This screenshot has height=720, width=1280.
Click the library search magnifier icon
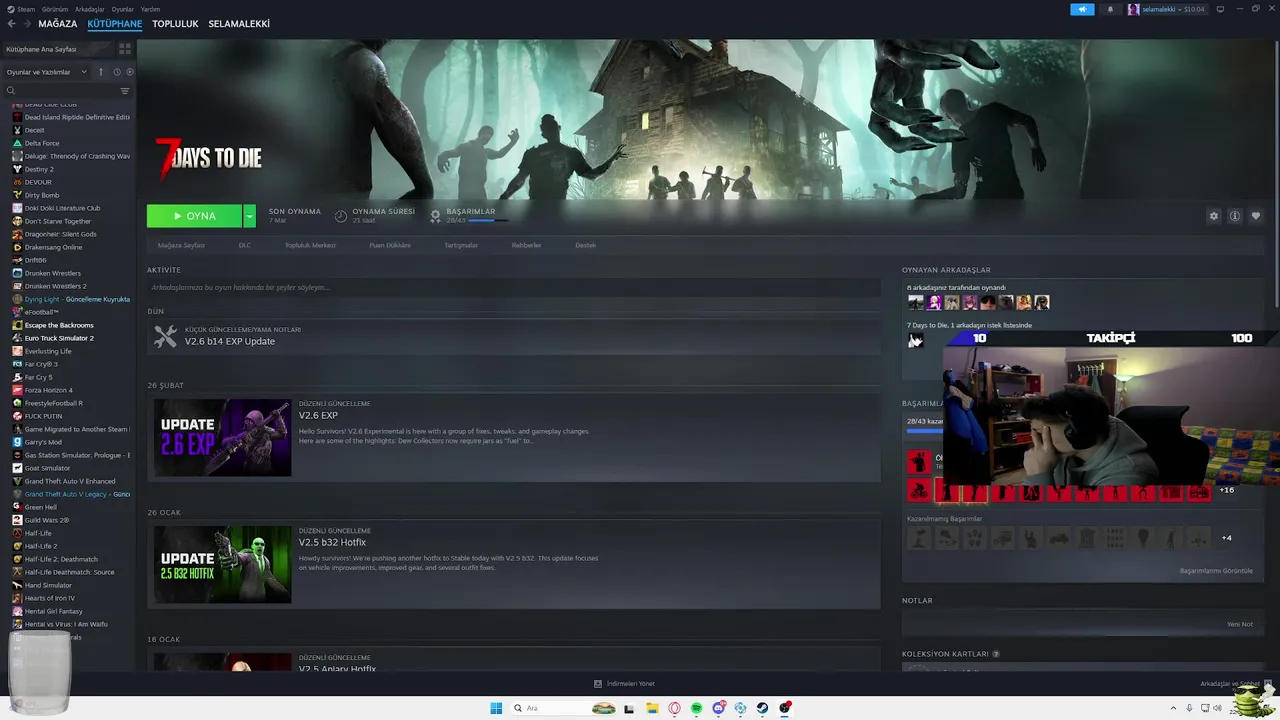tap(11, 91)
